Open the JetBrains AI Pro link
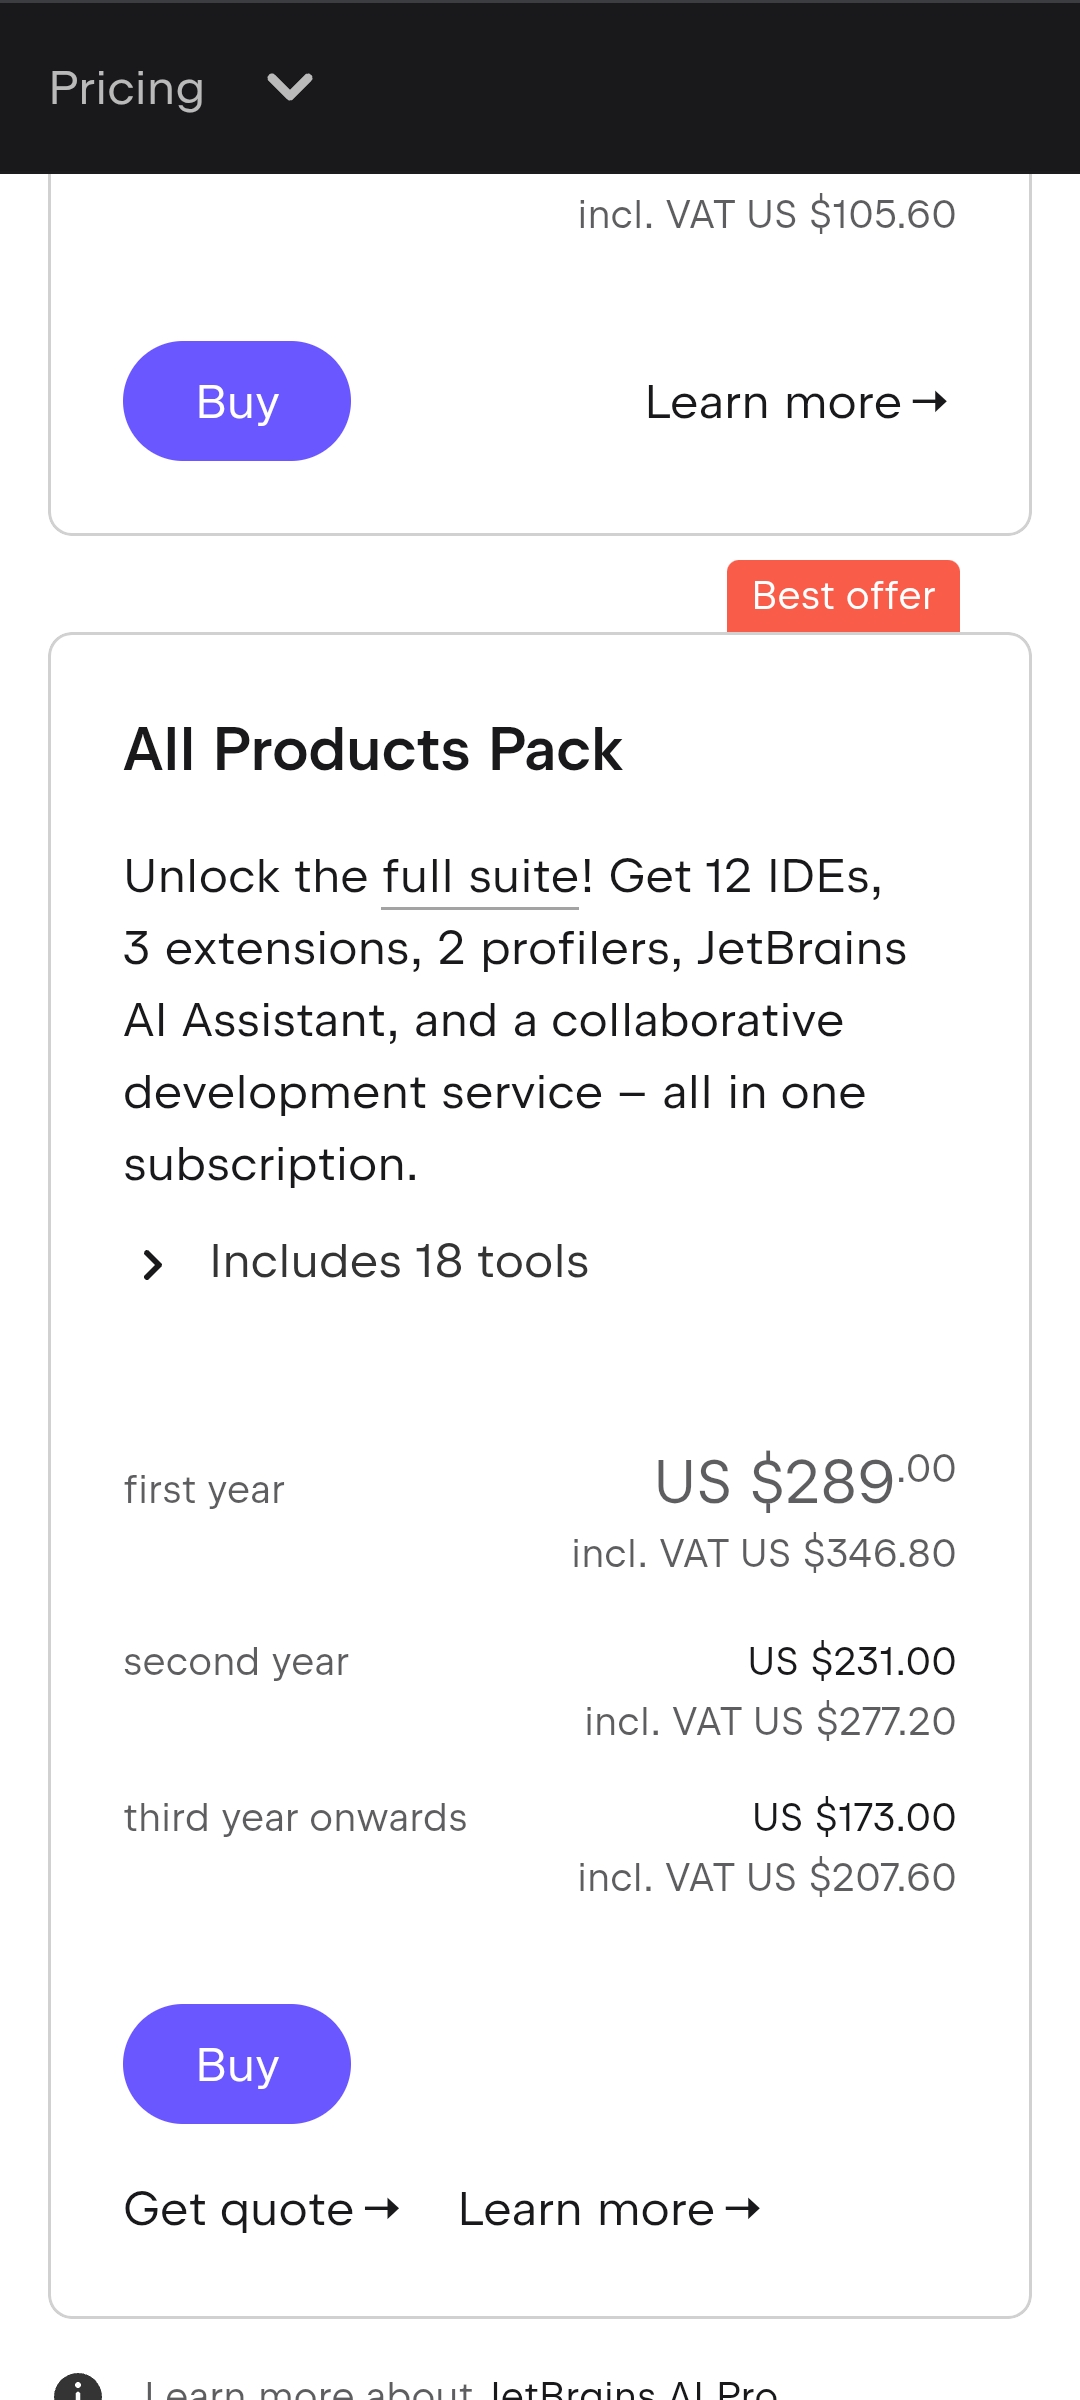This screenshot has width=1080, height=2400. [633, 2390]
